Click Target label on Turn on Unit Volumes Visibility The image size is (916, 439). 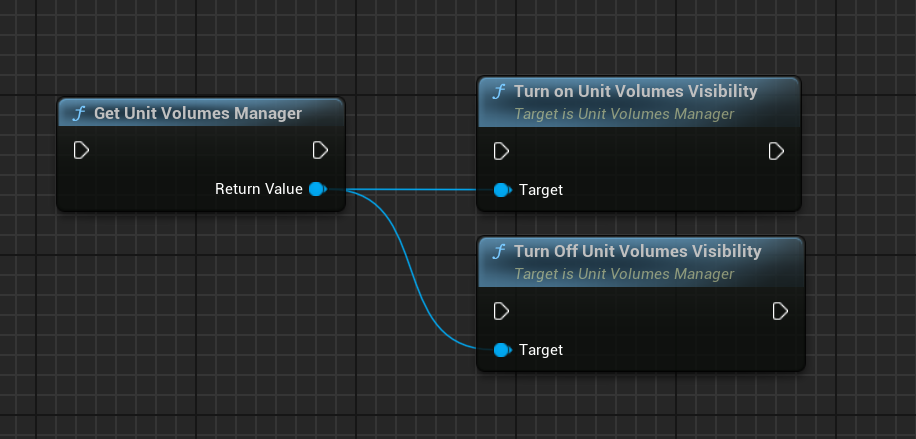[540, 190]
